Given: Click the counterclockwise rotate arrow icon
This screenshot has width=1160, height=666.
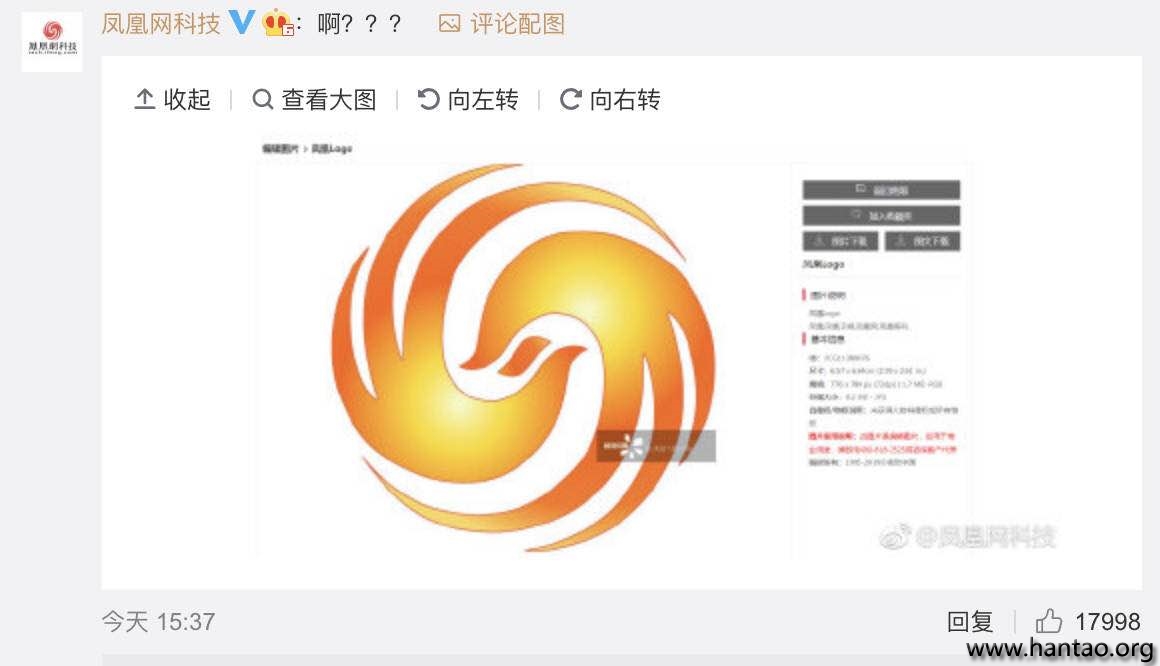Looking at the screenshot, I should click(x=428, y=99).
